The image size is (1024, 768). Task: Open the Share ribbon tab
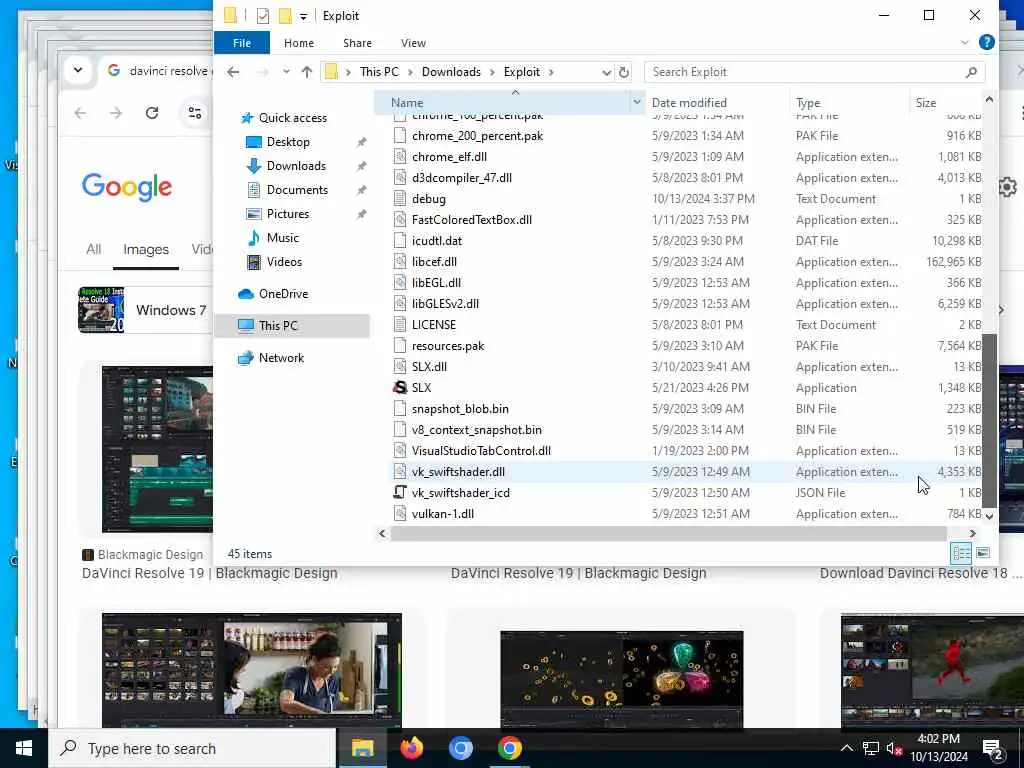(357, 42)
